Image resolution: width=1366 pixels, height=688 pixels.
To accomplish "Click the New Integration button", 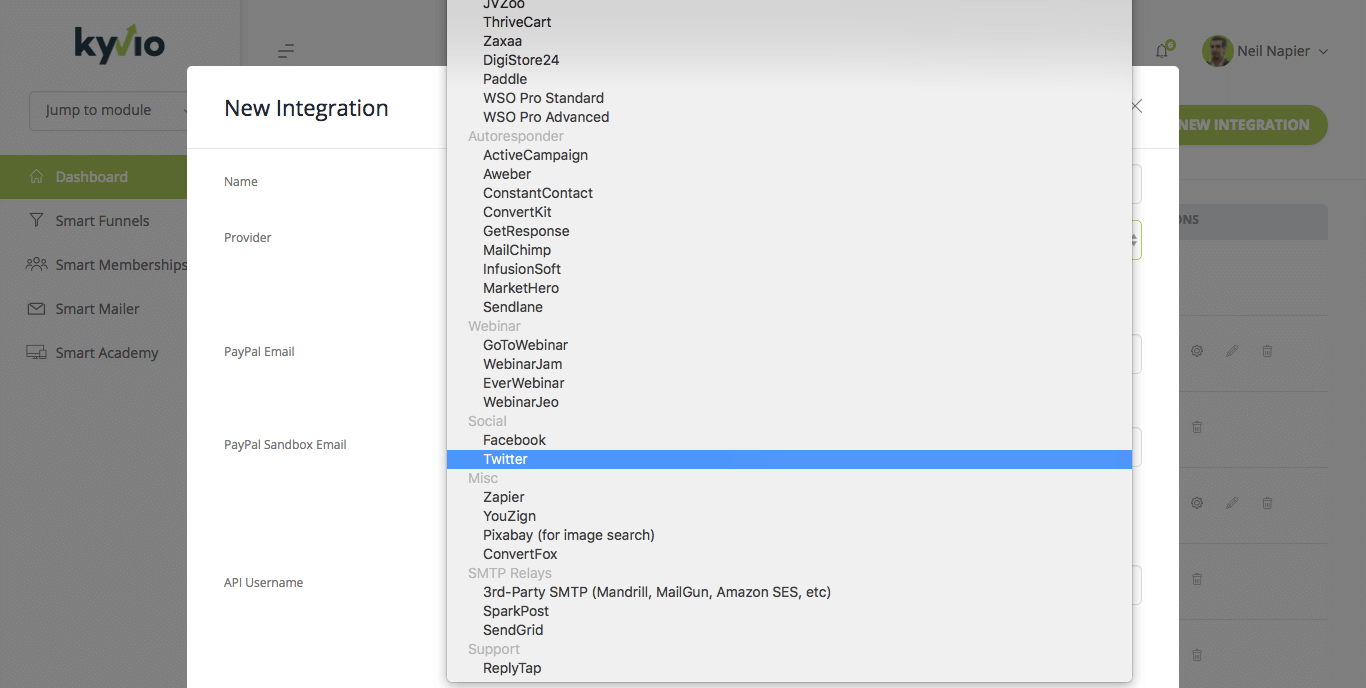I will (x=1243, y=125).
